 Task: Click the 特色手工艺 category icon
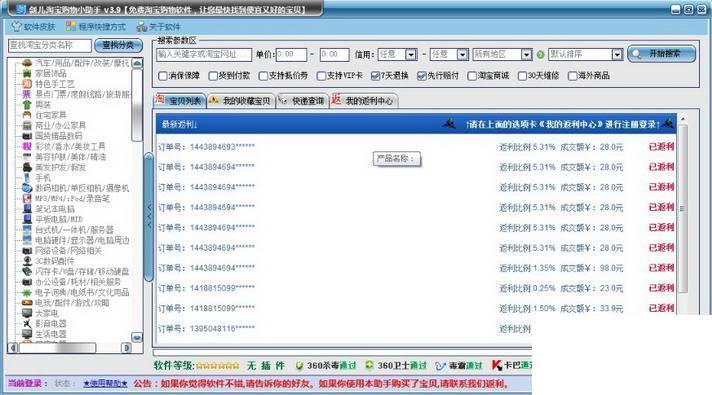point(27,84)
